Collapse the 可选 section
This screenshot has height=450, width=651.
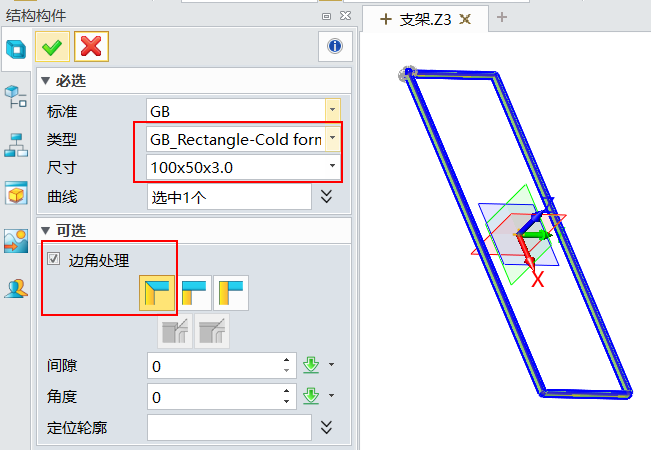45,231
